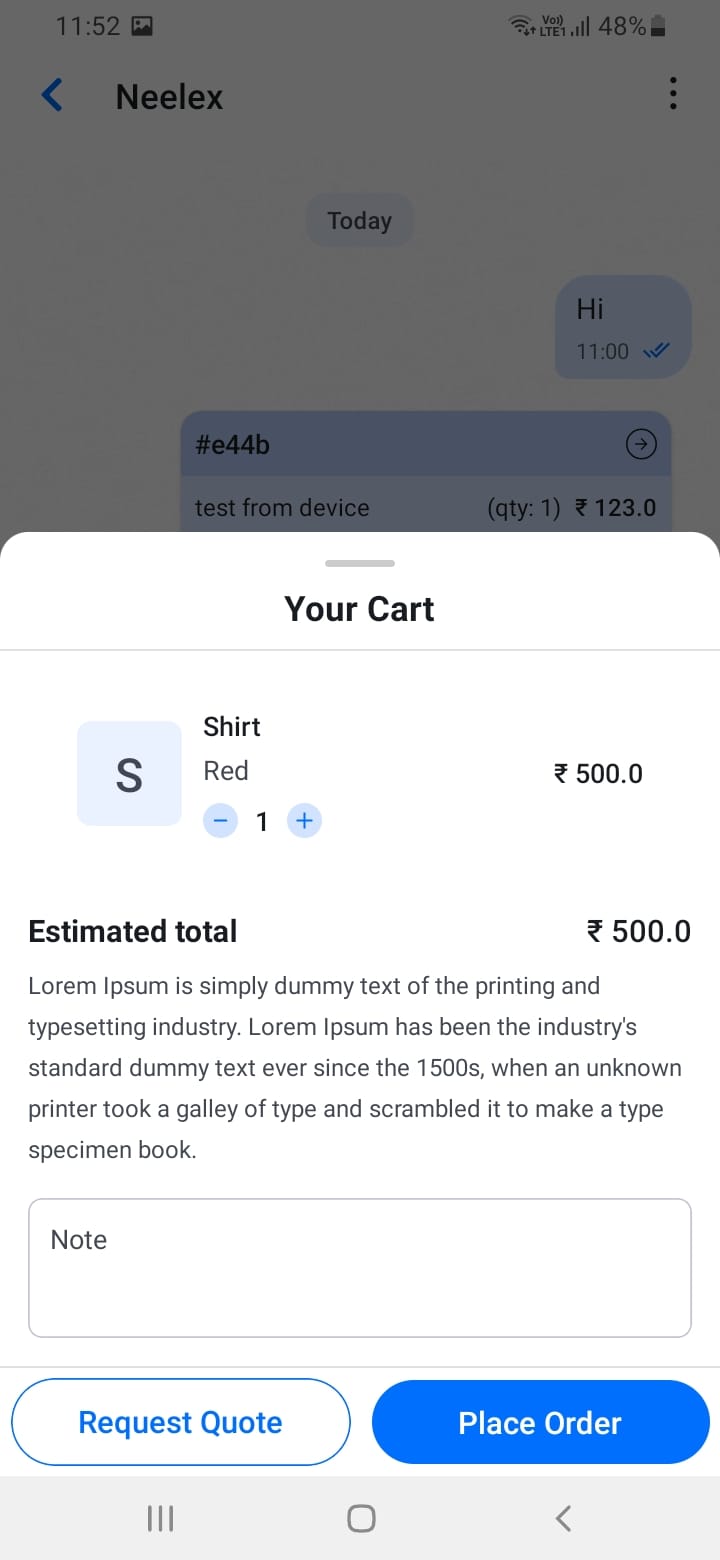Tap the 'Hi' chat message bubble
Image resolution: width=720 pixels, height=1560 pixels.
622,327
